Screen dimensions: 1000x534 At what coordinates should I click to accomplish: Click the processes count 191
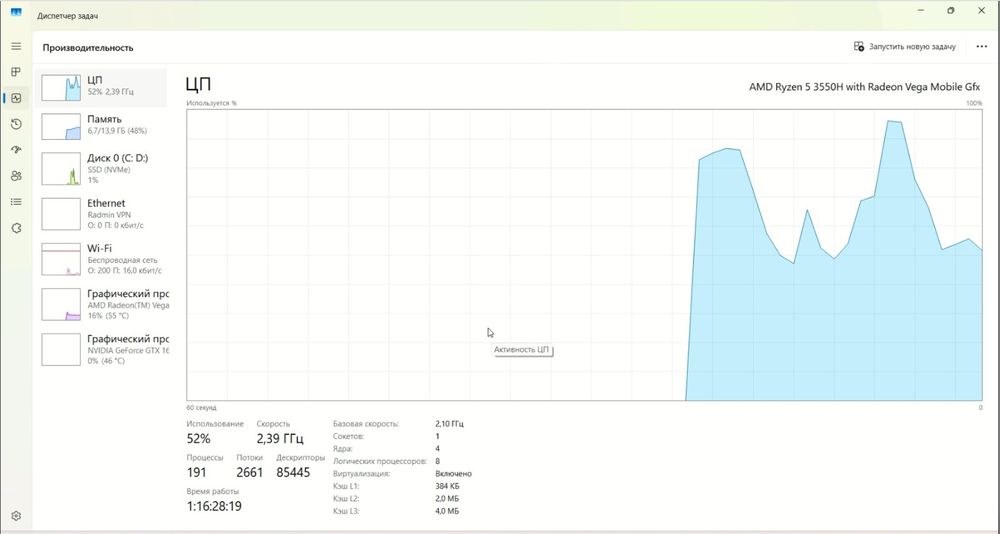tap(196, 473)
